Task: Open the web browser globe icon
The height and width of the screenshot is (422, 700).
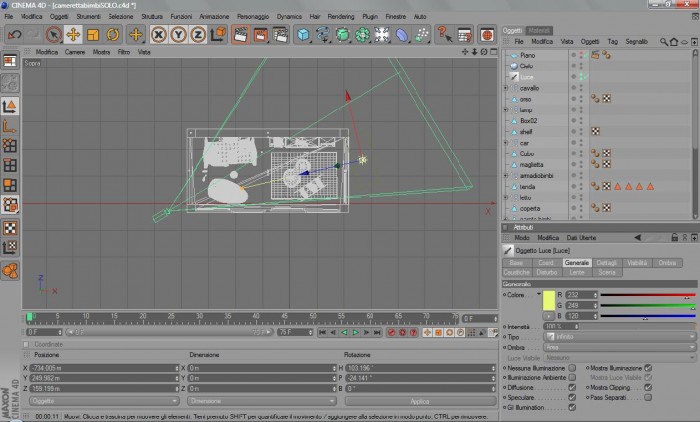Action: pos(487,34)
